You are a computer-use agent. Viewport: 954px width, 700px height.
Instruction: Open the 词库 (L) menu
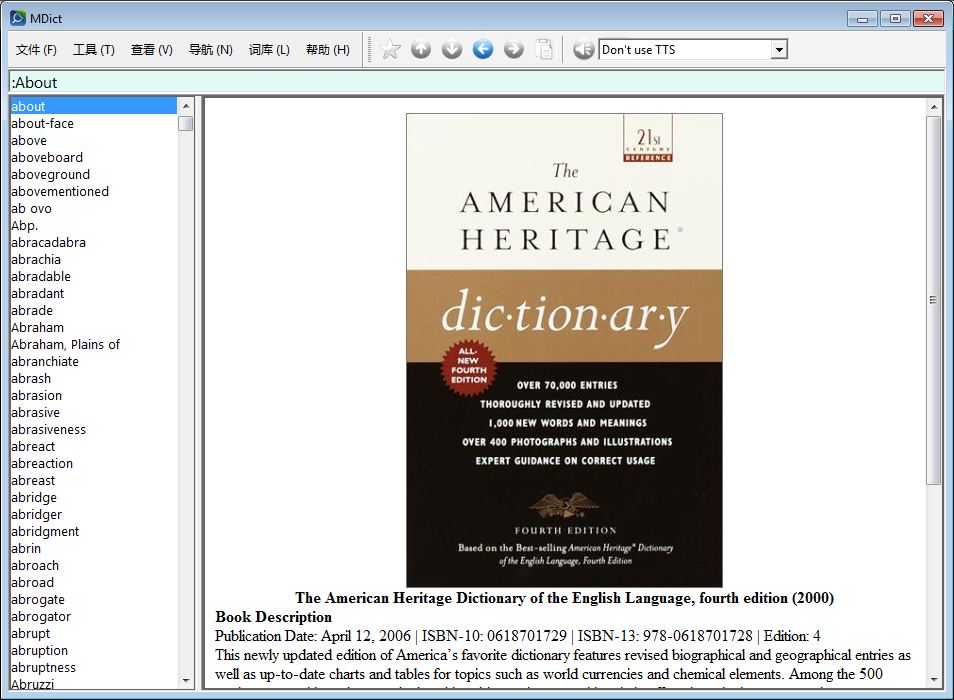click(x=269, y=50)
